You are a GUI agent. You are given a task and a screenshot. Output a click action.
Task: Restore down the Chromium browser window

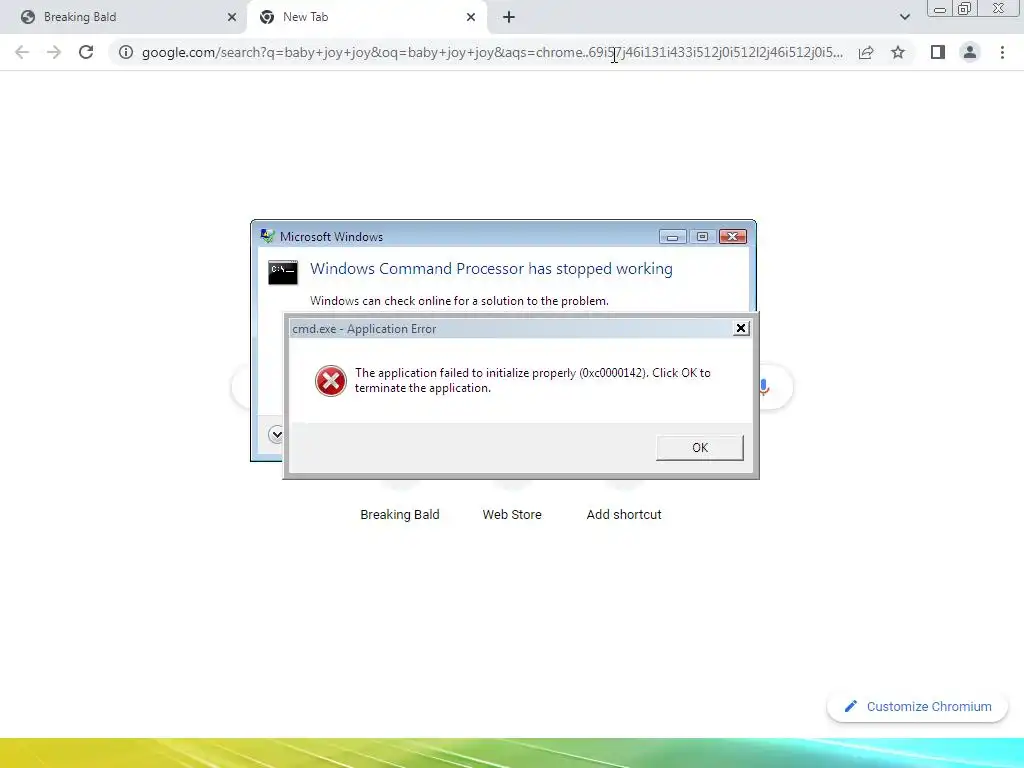[964, 9]
